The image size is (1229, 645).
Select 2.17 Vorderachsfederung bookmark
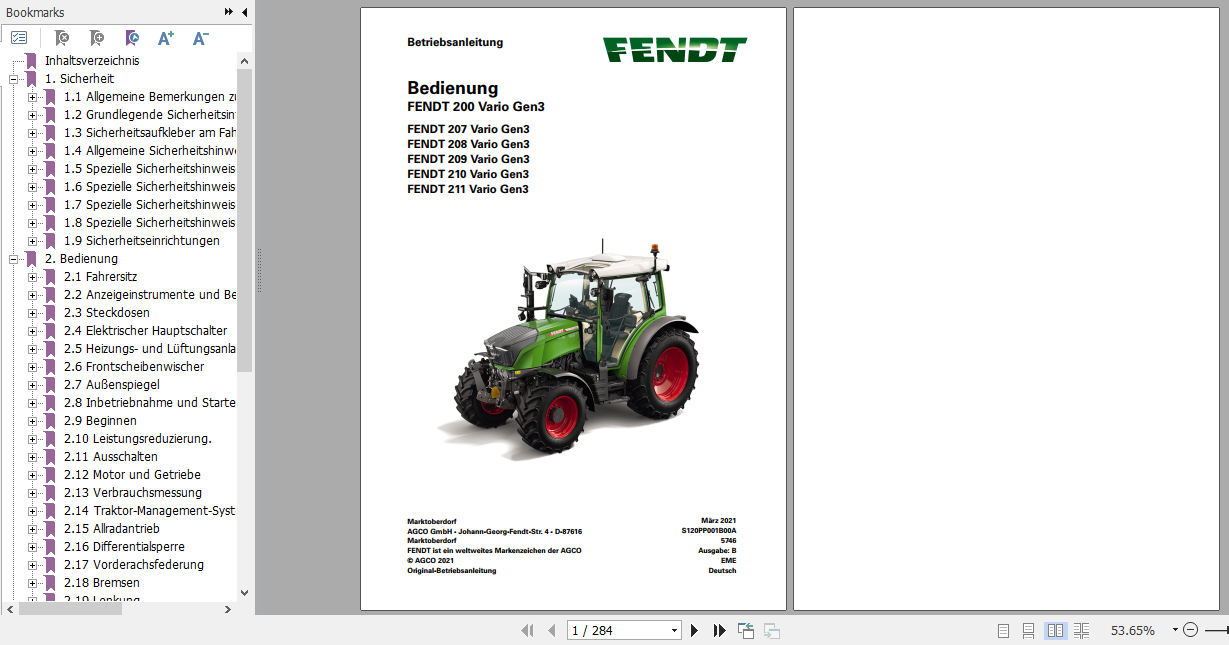[134, 565]
